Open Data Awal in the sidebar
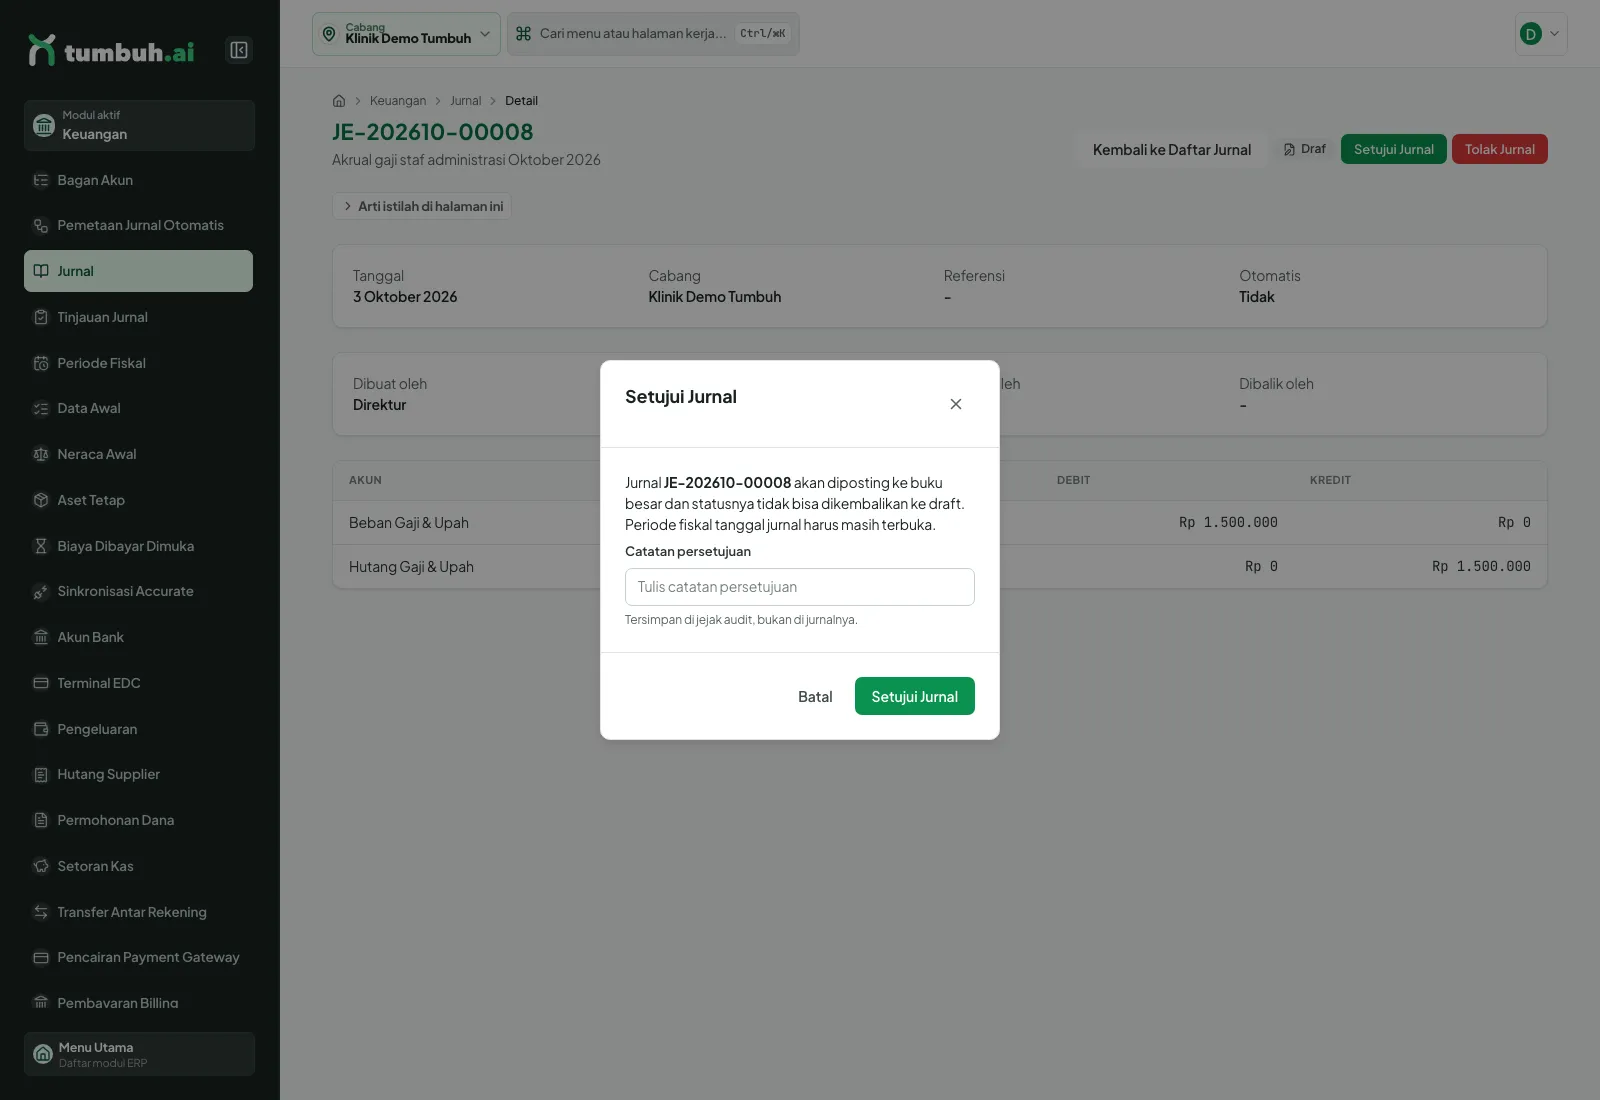Image resolution: width=1600 pixels, height=1100 pixels. click(138, 408)
